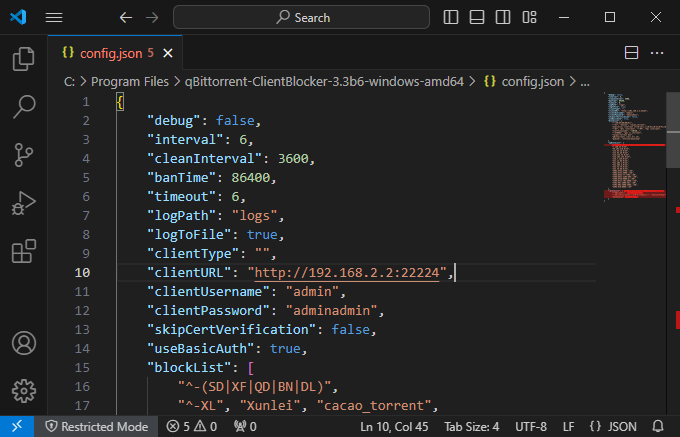Open editor More Actions ellipsis
Viewport: 680px width, 437px height.
(657, 53)
